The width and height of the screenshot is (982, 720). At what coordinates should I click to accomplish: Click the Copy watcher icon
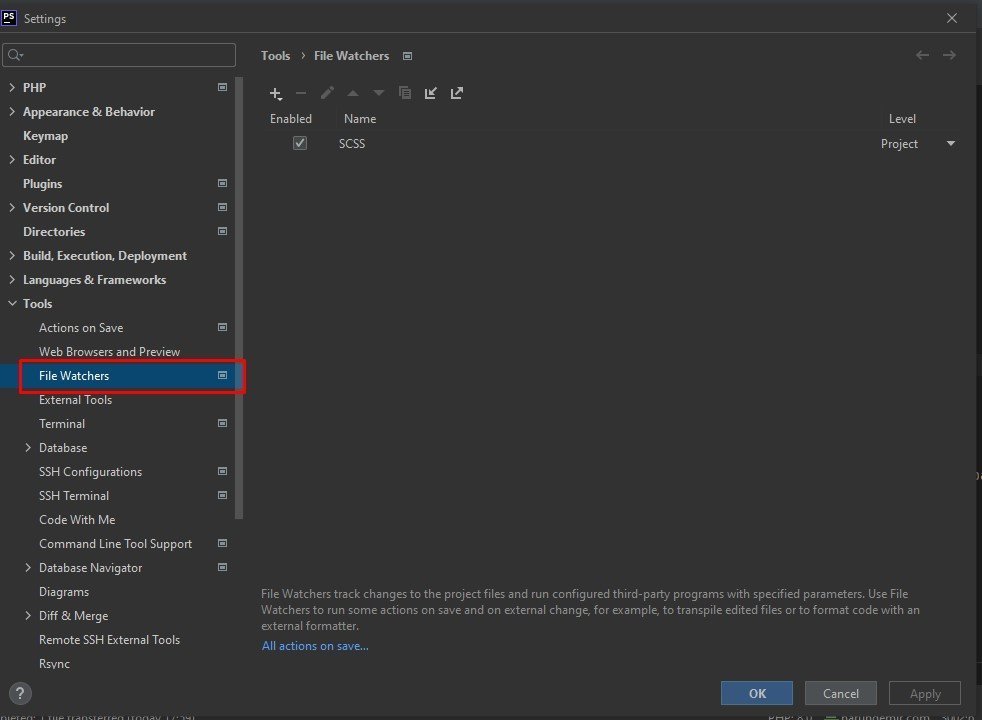(x=405, y=93)
